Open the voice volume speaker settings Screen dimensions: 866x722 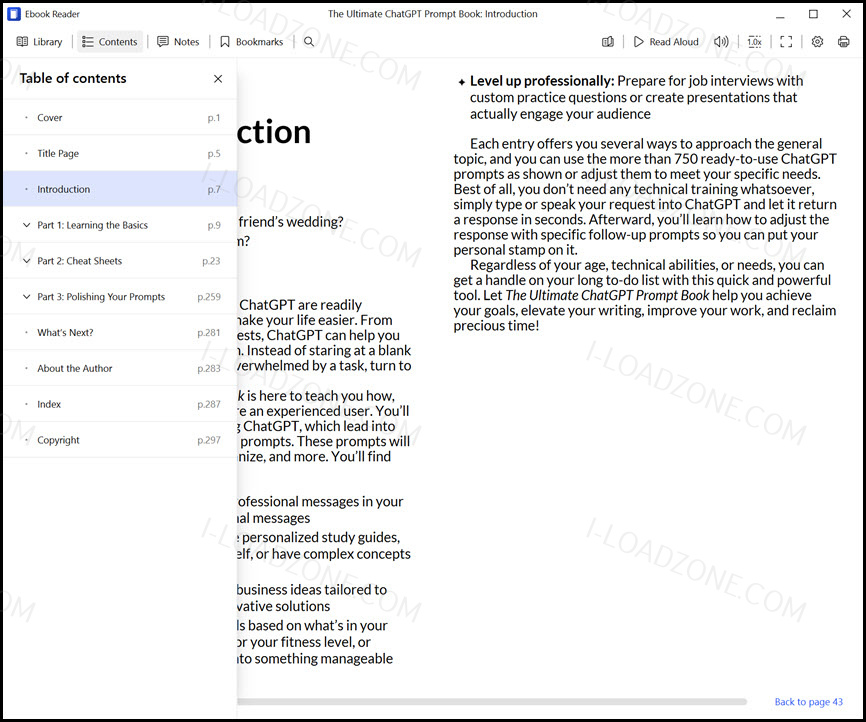point(721,41)
